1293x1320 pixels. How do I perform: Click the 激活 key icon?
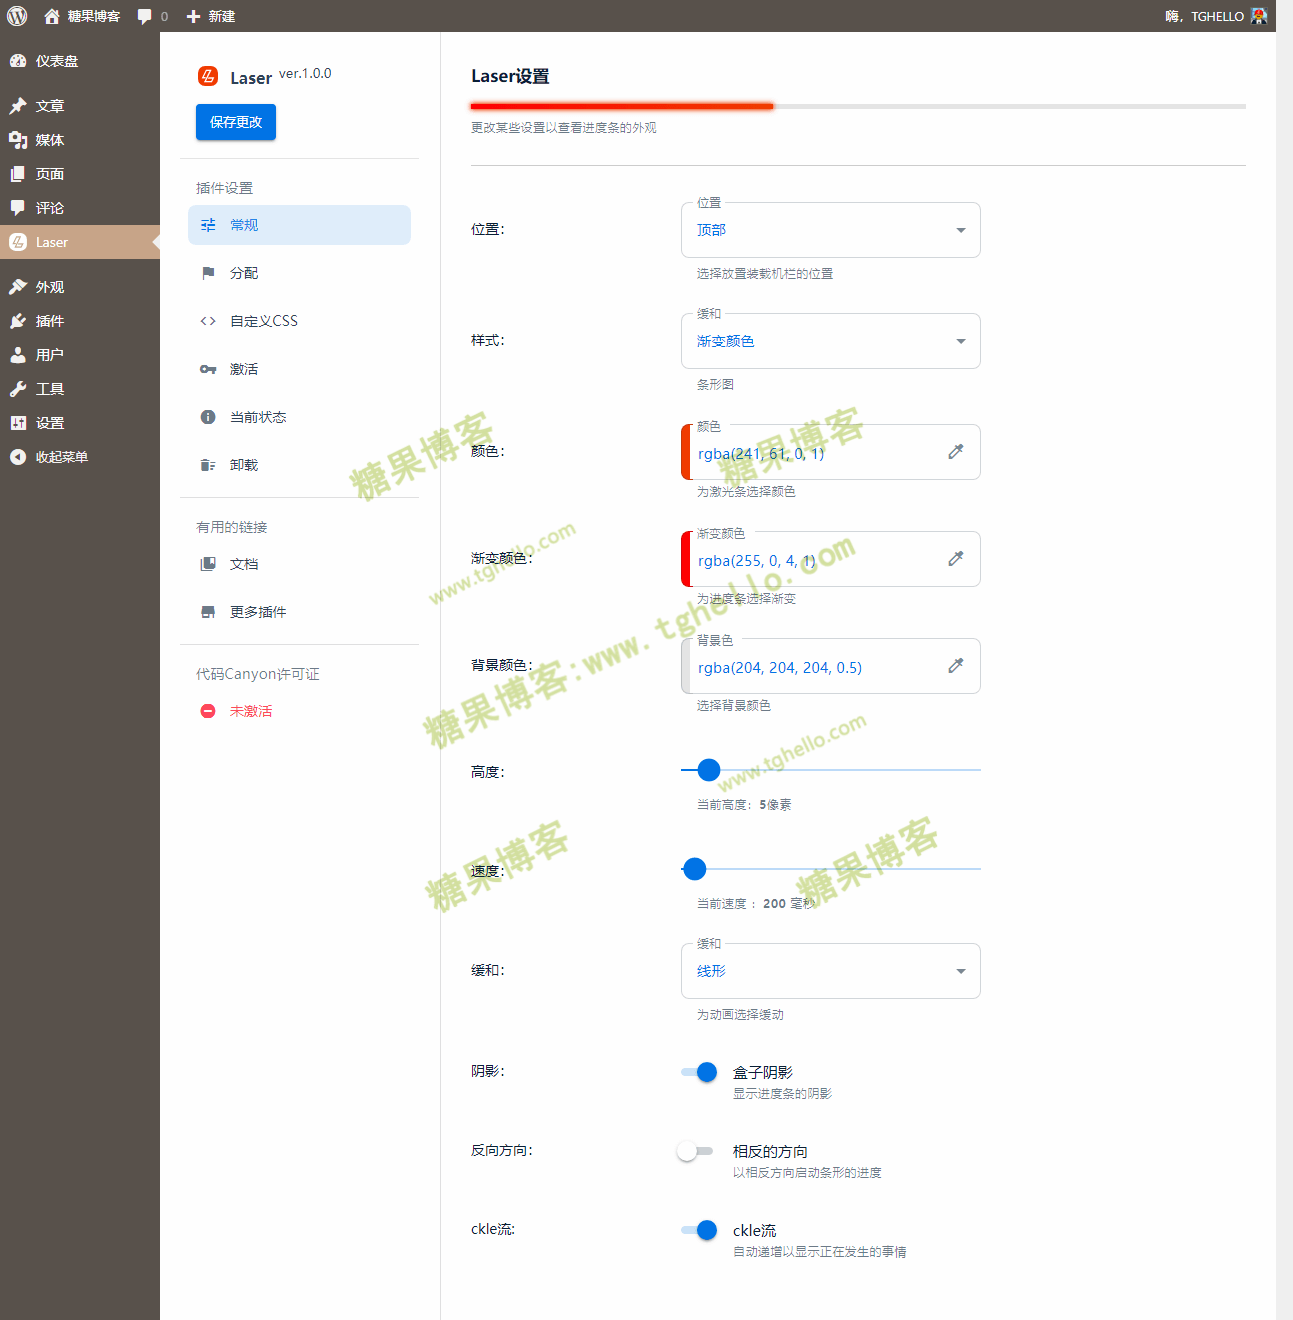point(208,369)
